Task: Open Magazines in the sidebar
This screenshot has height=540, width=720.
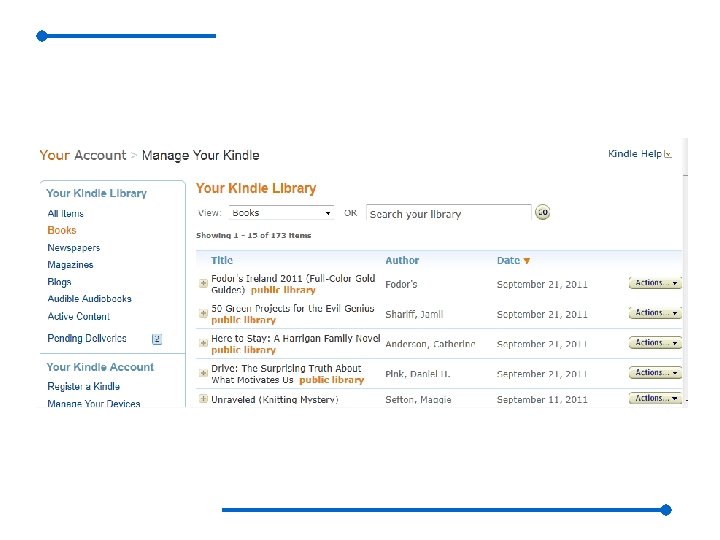Action: tap(70, 264)
